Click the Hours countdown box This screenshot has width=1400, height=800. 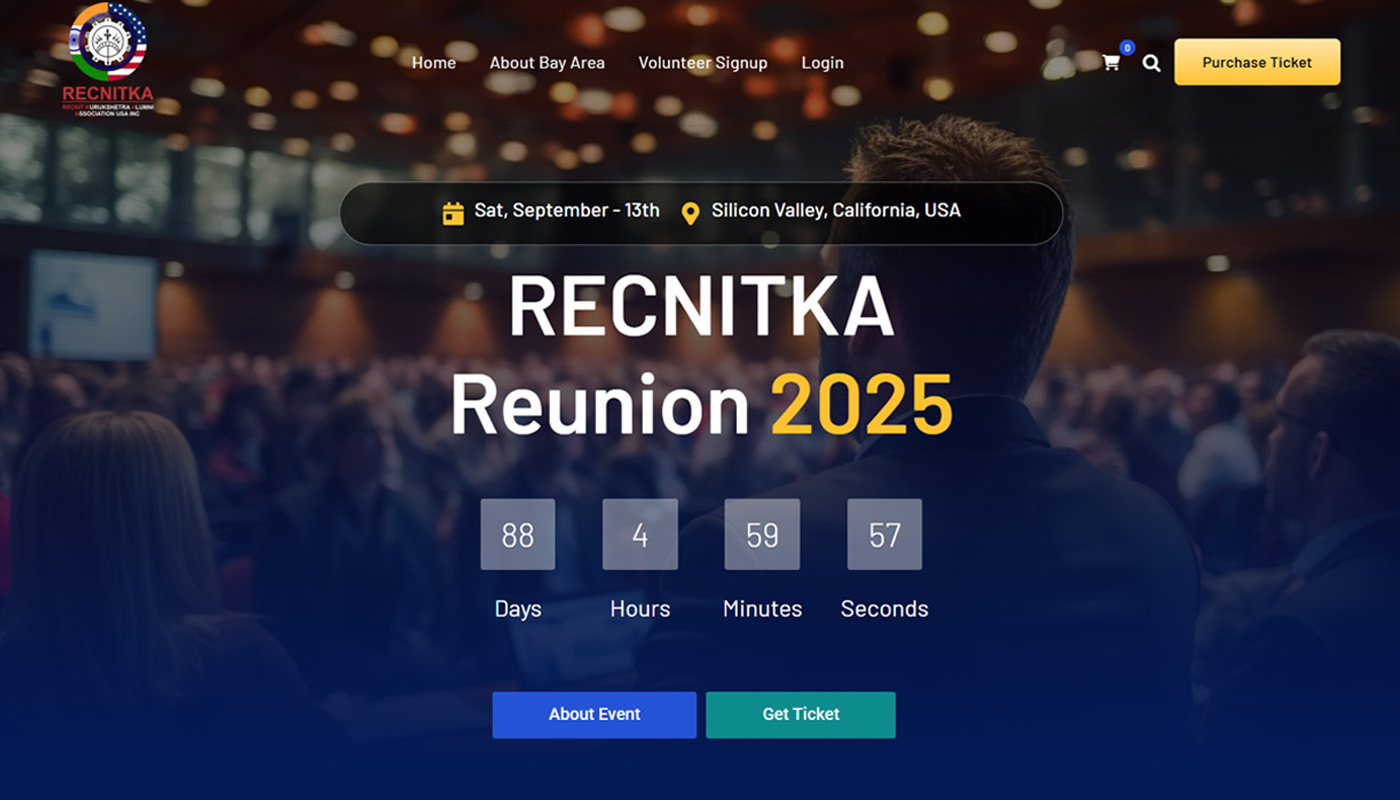point(640,535)
